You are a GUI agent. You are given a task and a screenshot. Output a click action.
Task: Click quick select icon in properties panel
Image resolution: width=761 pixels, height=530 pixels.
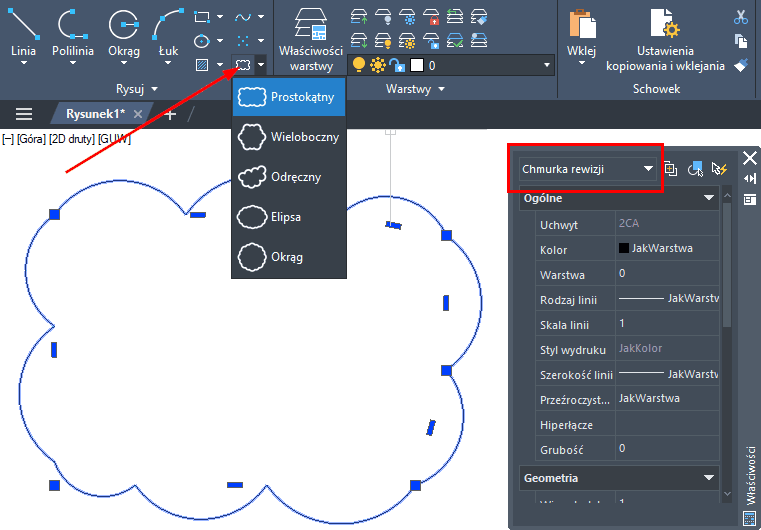click(x=719, y=169)
